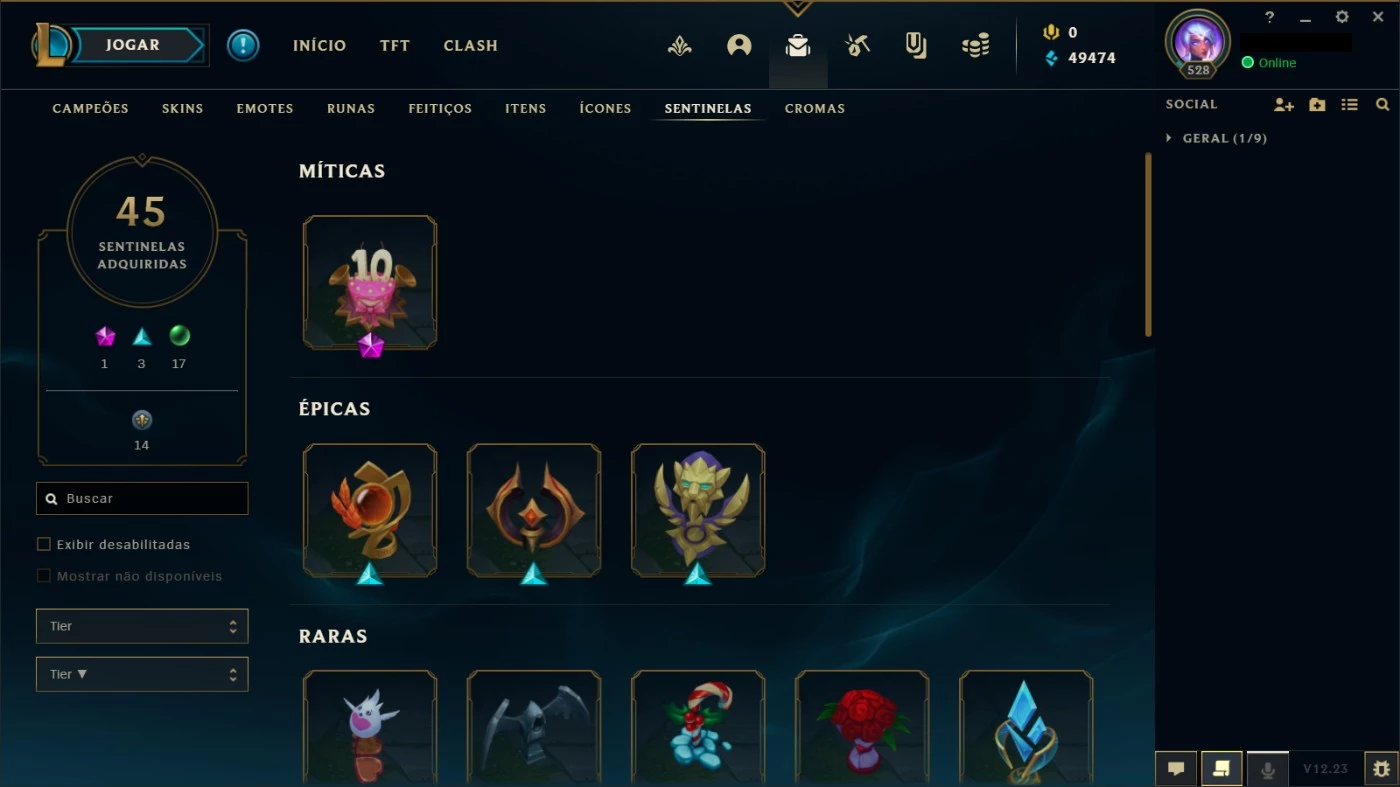Toggle the Mostrar não disponíveis checkbox
Screen dimensions: 1400x787
pyautogui.click(x=43, y=576)
